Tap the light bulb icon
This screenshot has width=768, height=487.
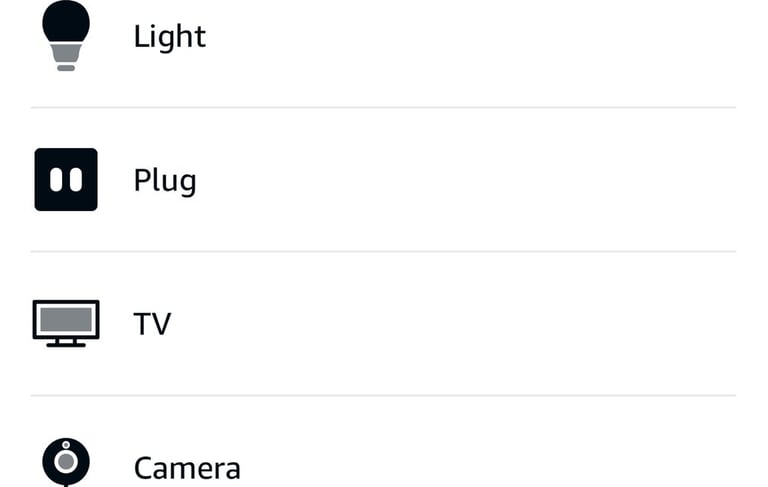tap(65, 36)
